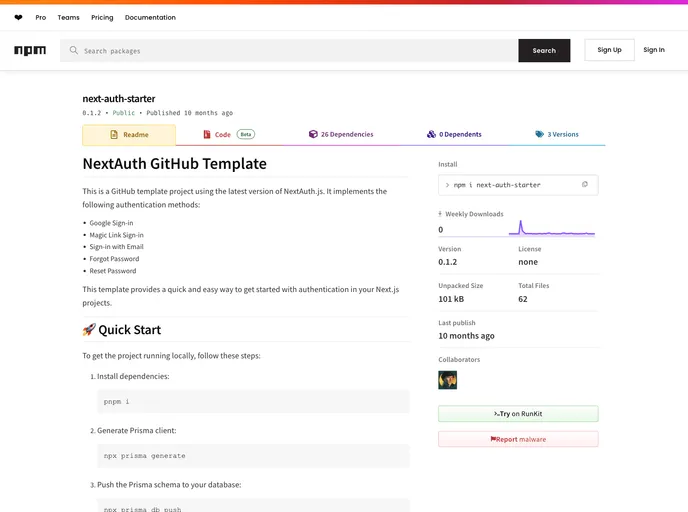
Task: Go to the Pricing page
Action: click(x=102, y=18)
